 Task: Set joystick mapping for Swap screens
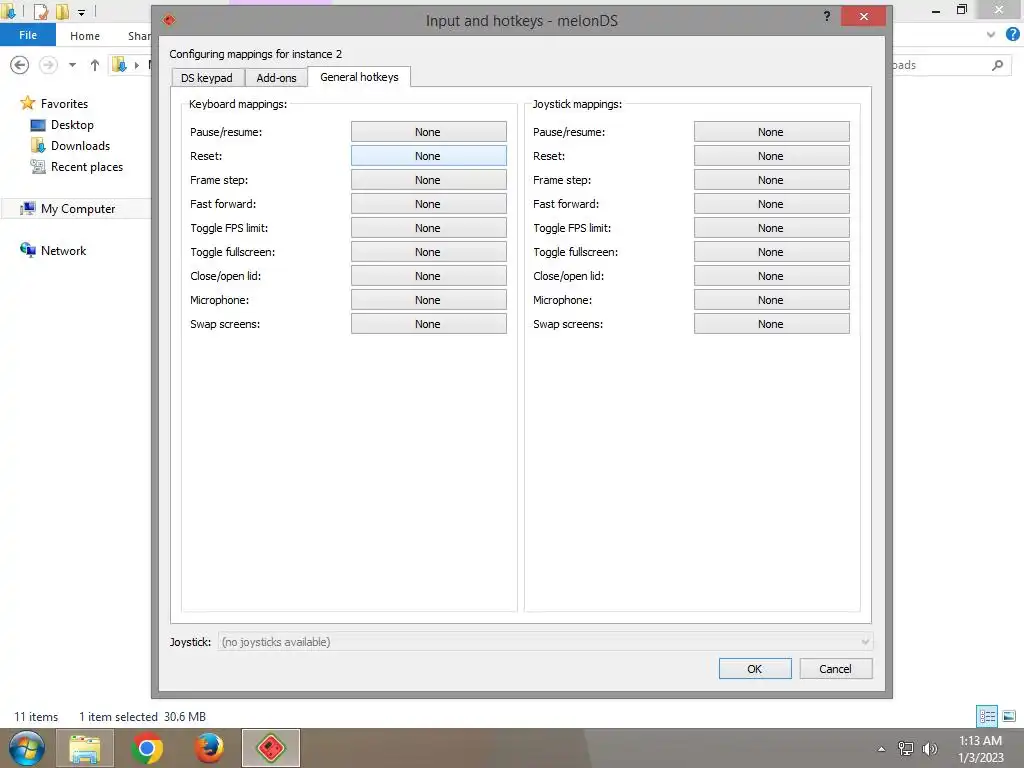coord(771,324)
